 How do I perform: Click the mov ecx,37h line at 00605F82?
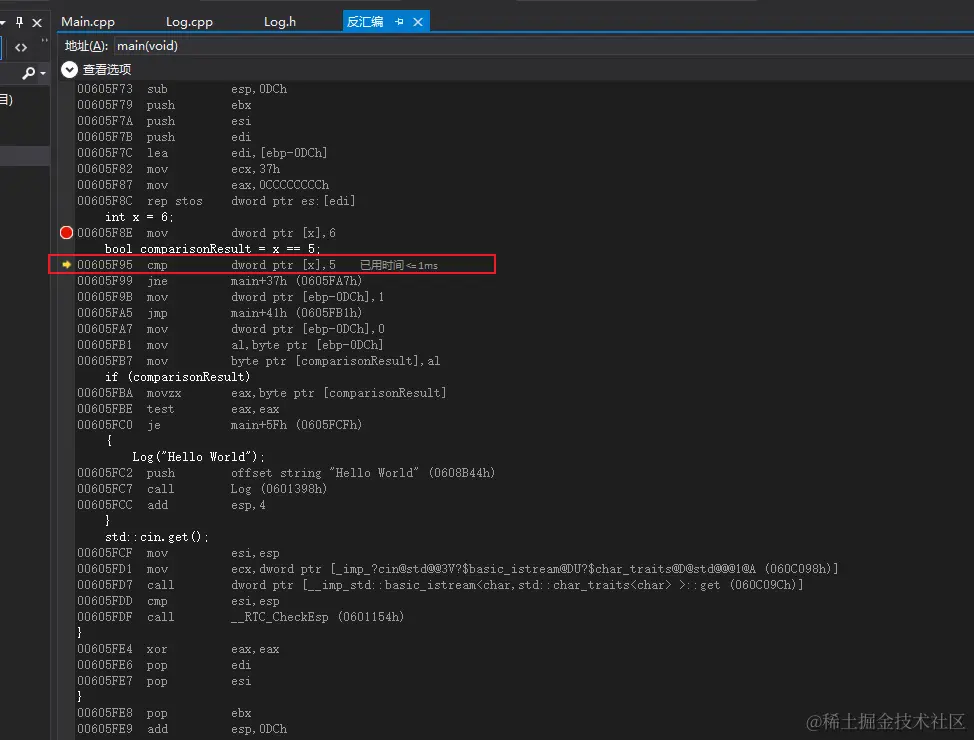178,169
